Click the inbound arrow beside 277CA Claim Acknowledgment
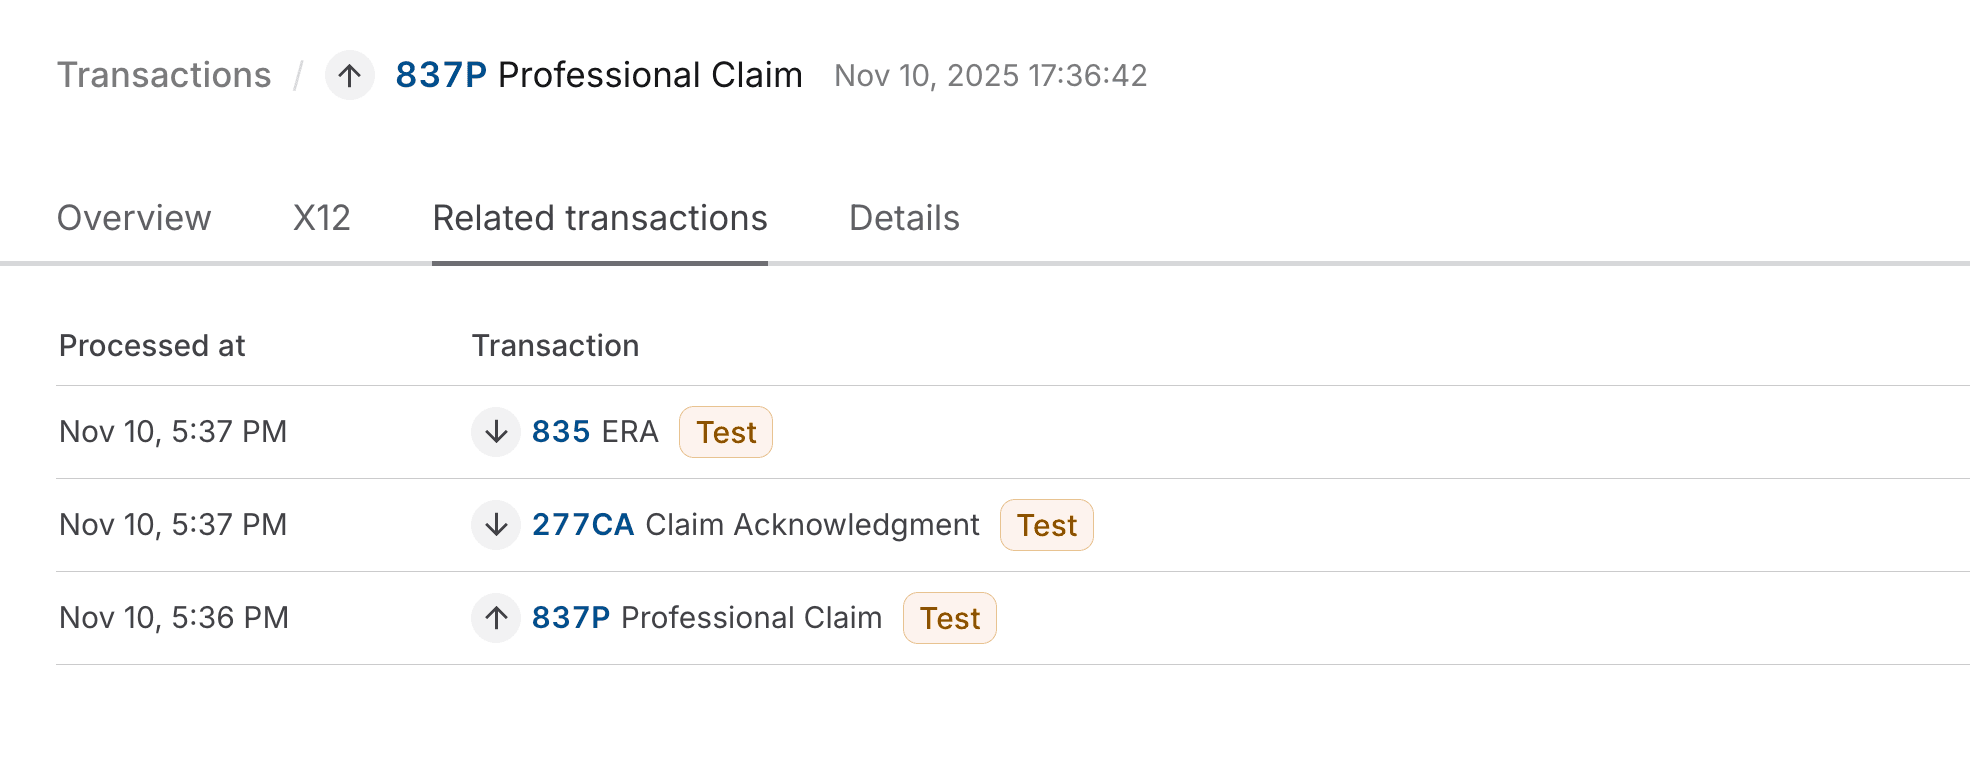This screenshot has width=1970, height=782. click(495, 525)
